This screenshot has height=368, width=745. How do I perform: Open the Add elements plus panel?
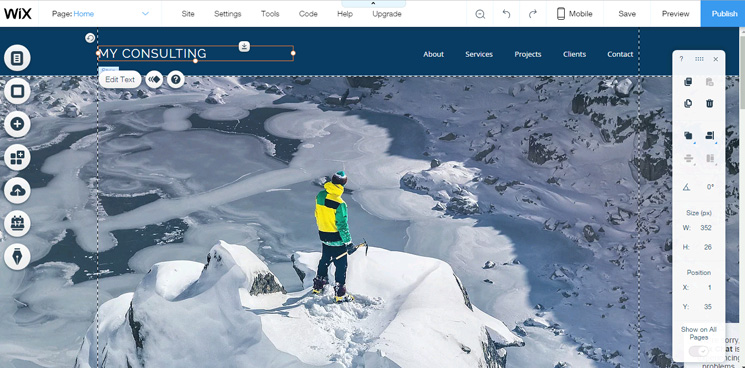coord(17,124)
